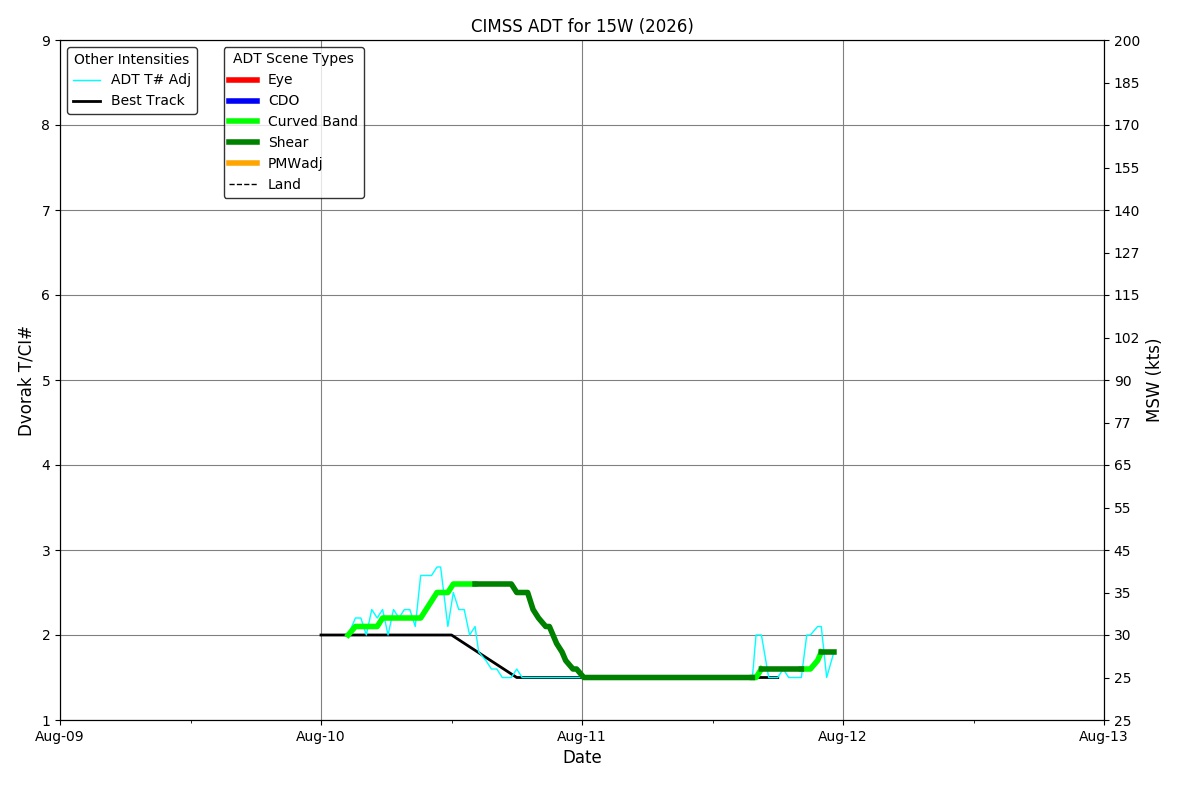Select the 'ADT Scene Types' legend title

(293, 59)
